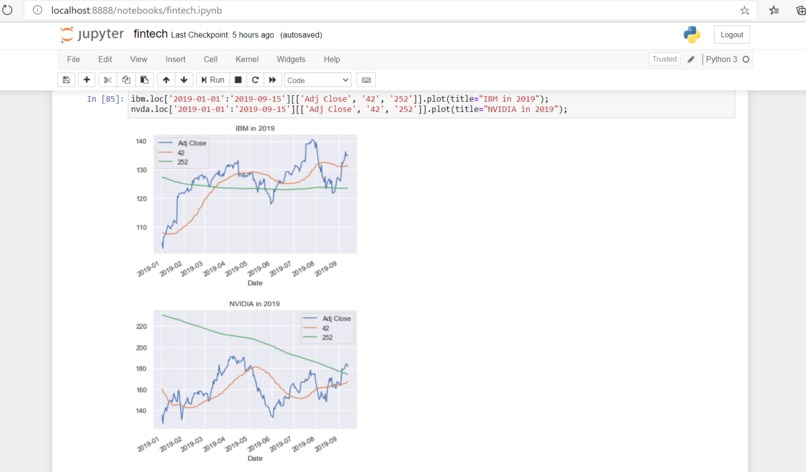Open the Widgets menu
Viewport: 806px width, 472px height.
[x=291, y=59]
